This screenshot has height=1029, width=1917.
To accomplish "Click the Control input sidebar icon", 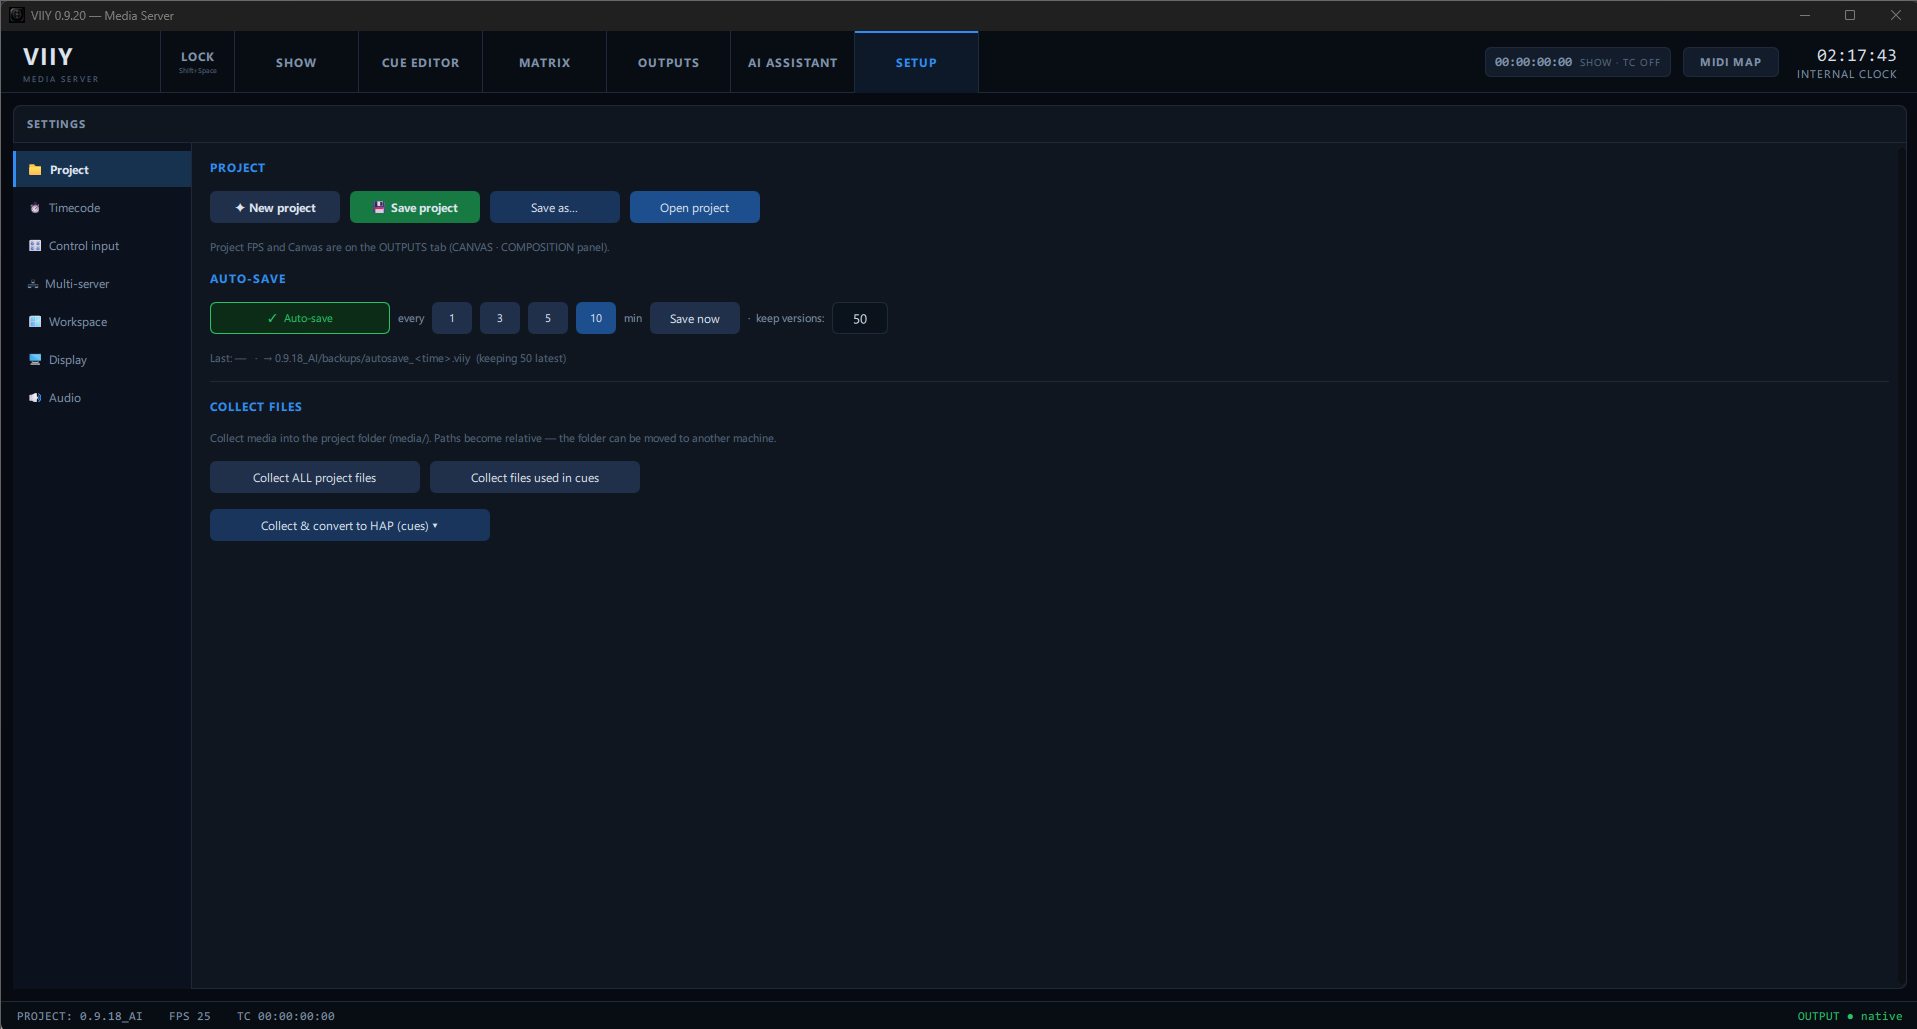I will [x=35, y=246].
